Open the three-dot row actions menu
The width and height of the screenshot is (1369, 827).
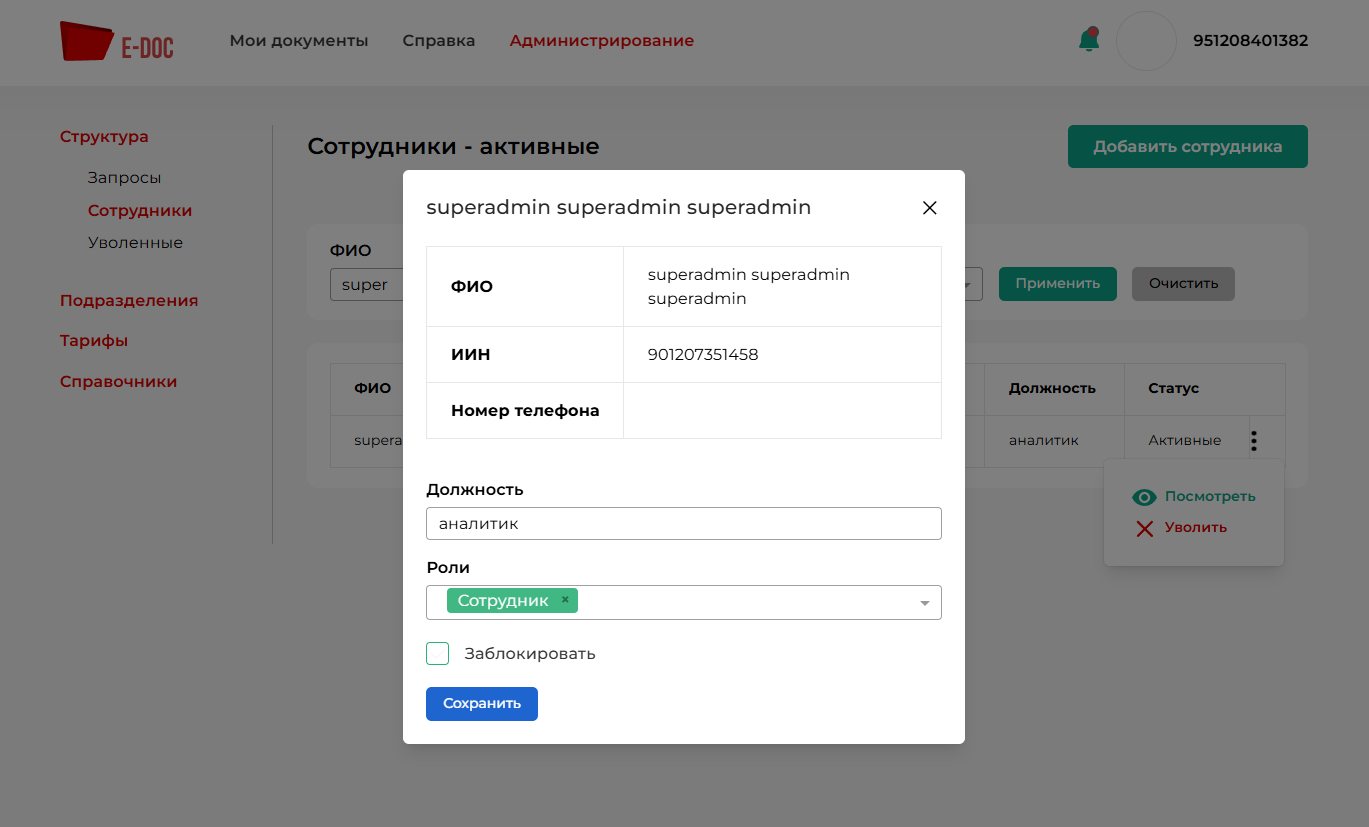coord(1254,440)
